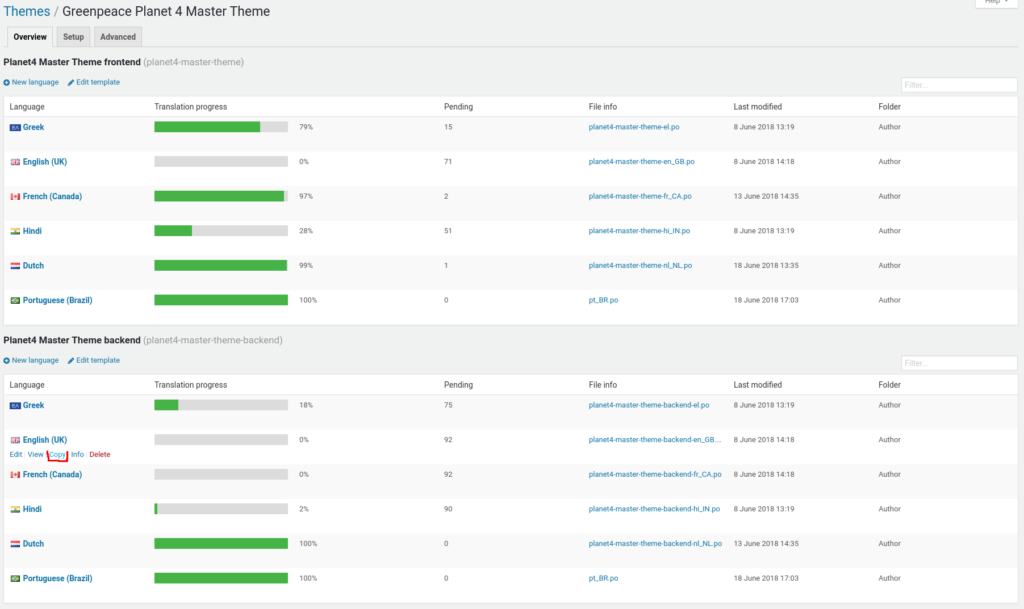
Task: Click Edit action under backend English (UK)
Action: tap(16, 454)
